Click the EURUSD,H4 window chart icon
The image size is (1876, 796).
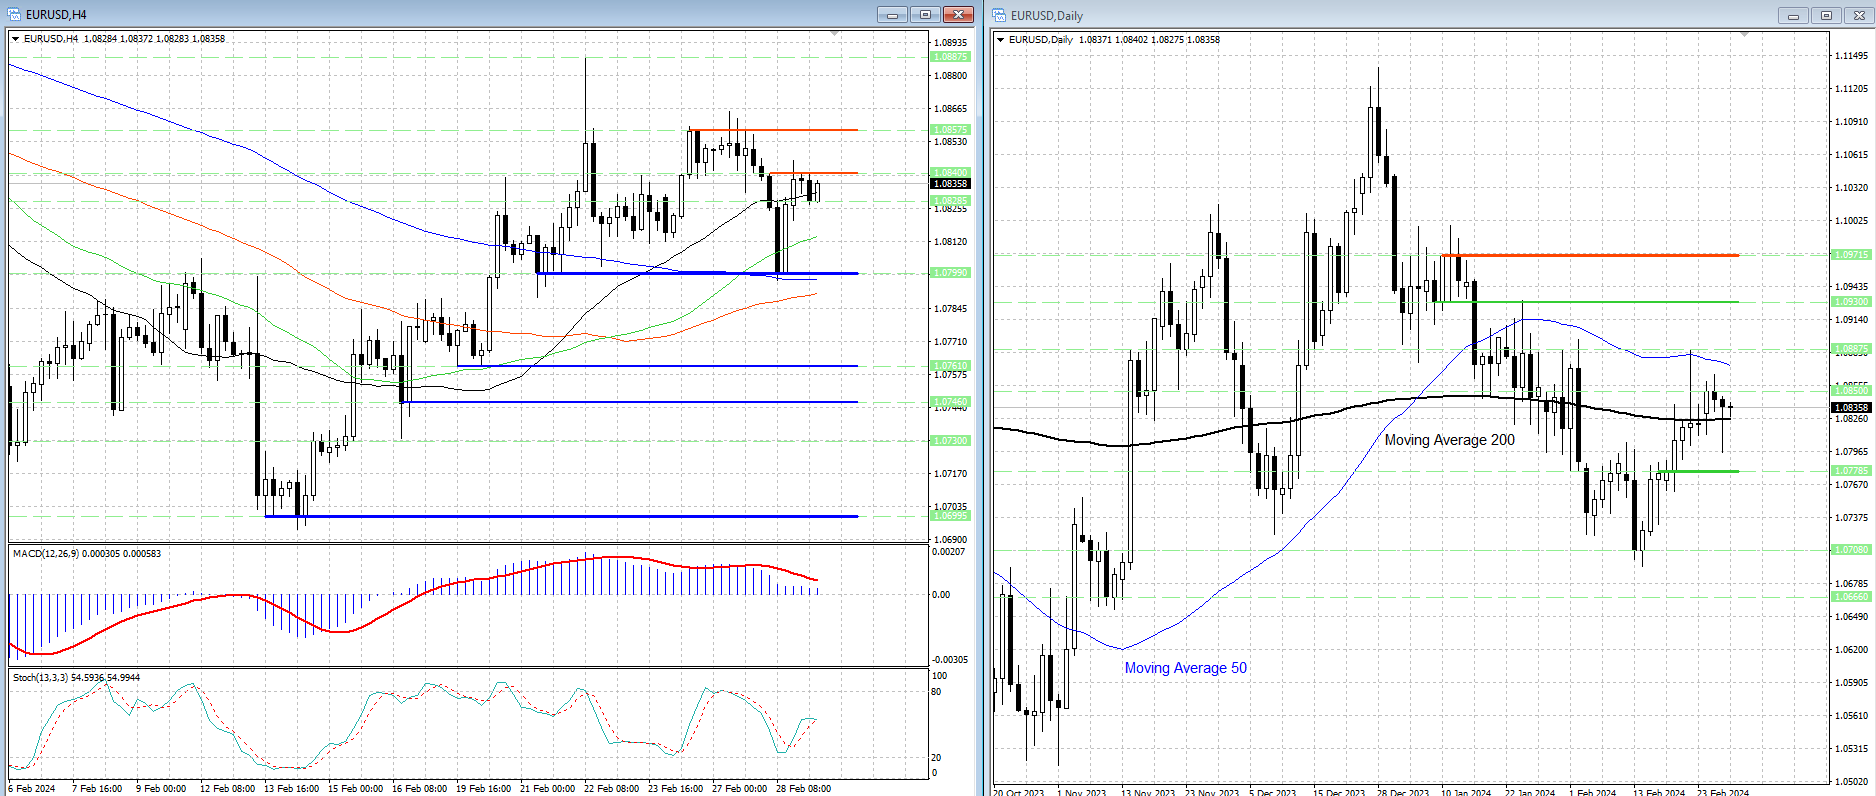14,14
